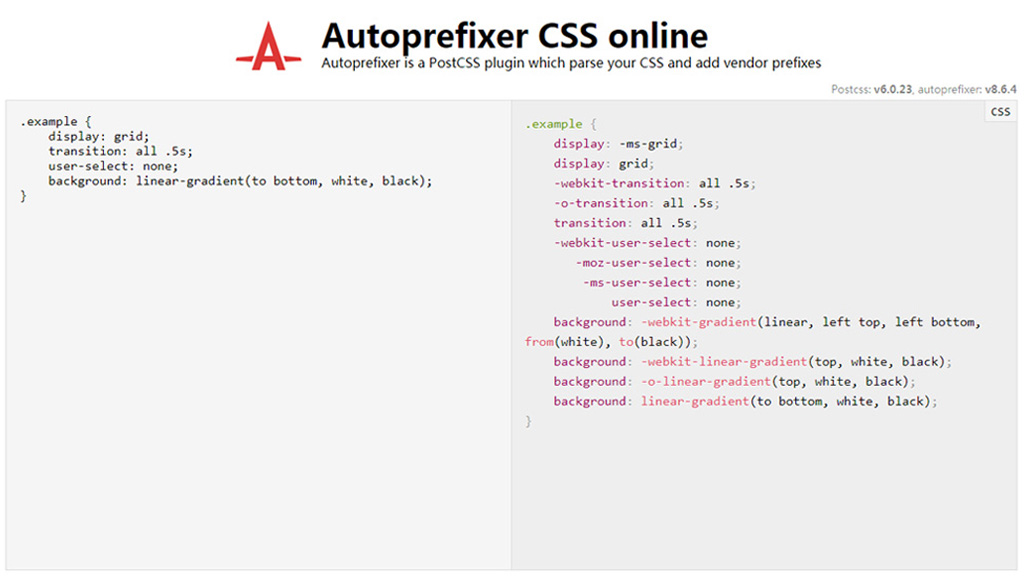
Task: Click '-webkit-user-select: none;' output line
Action: 647,243
